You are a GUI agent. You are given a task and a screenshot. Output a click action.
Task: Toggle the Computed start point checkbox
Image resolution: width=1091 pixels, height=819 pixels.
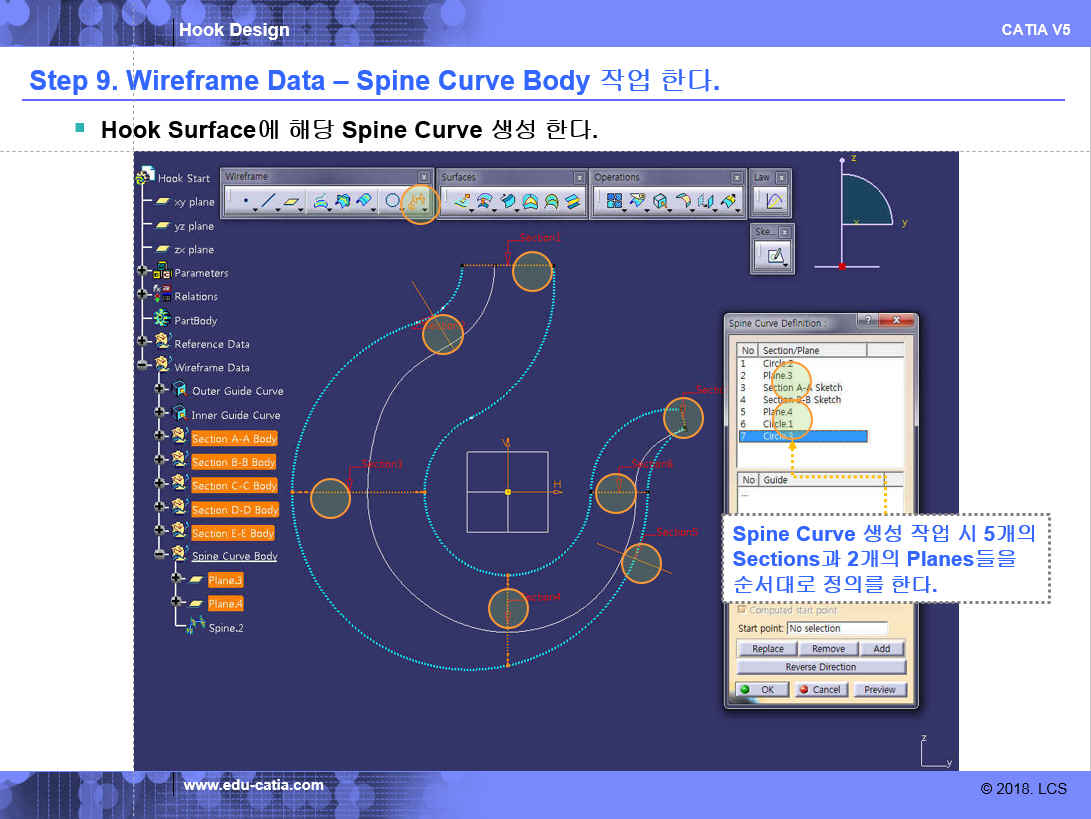pyautogui.click(x=741, y=610)
